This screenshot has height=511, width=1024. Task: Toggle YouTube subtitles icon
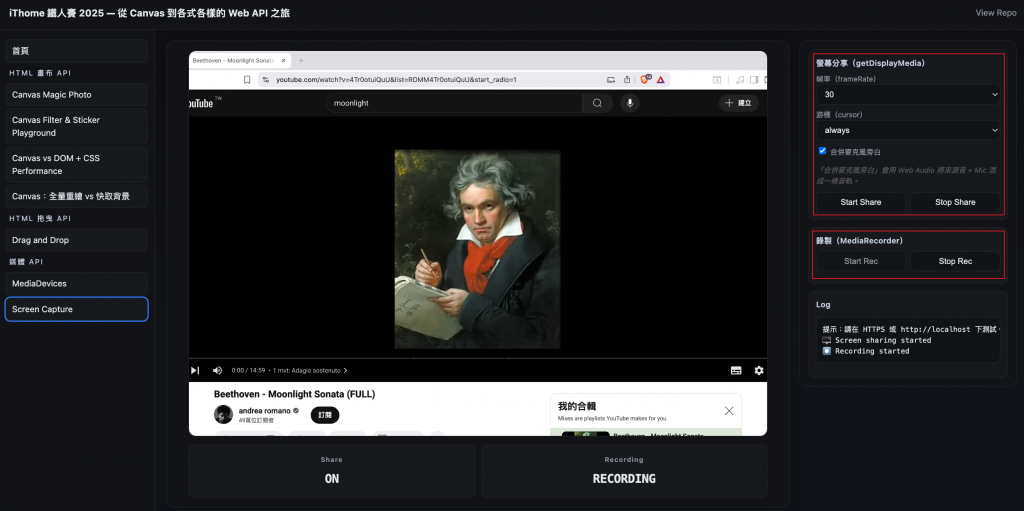click(736, 371)
